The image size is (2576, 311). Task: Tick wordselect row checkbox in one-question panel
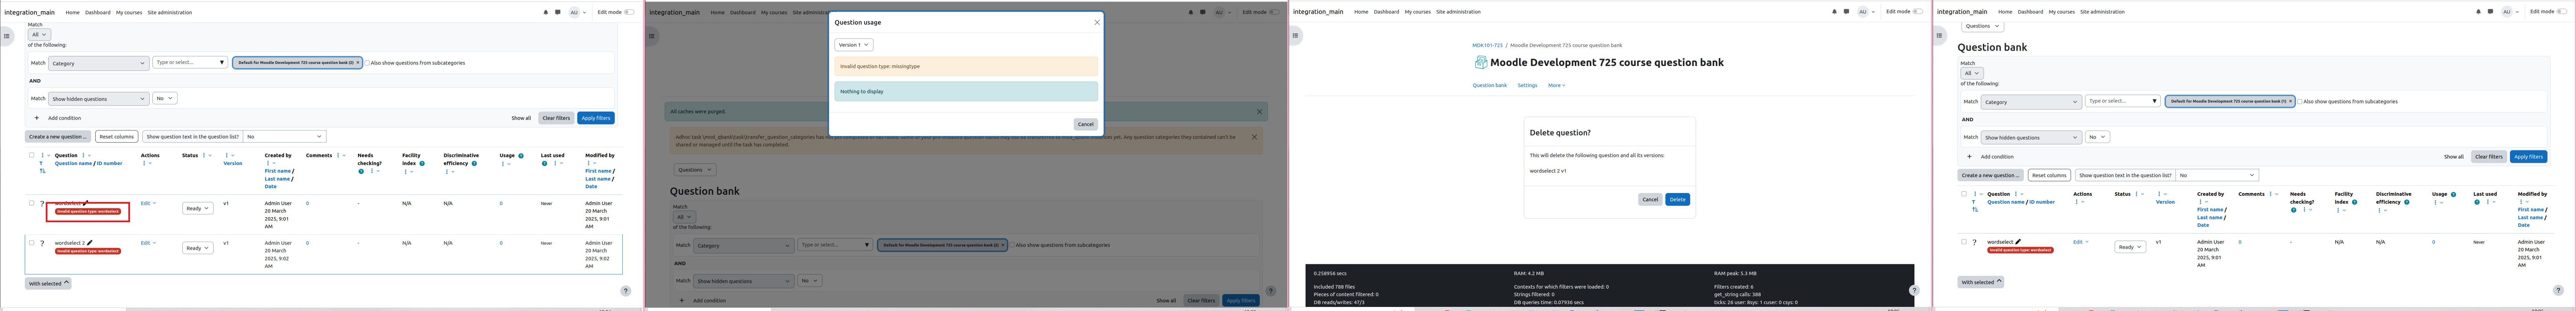(1964, 242)
